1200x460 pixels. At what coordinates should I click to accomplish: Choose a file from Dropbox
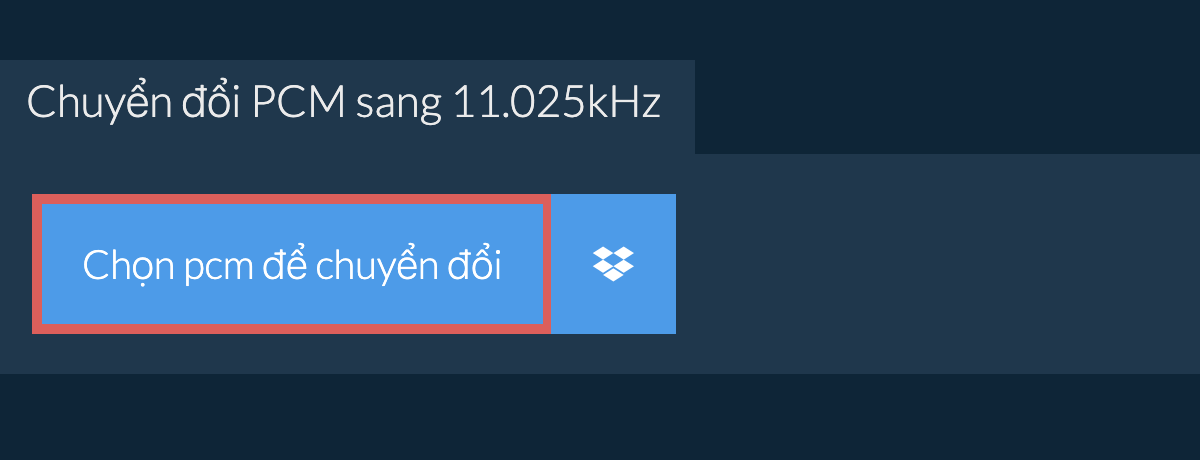point(614,264)
